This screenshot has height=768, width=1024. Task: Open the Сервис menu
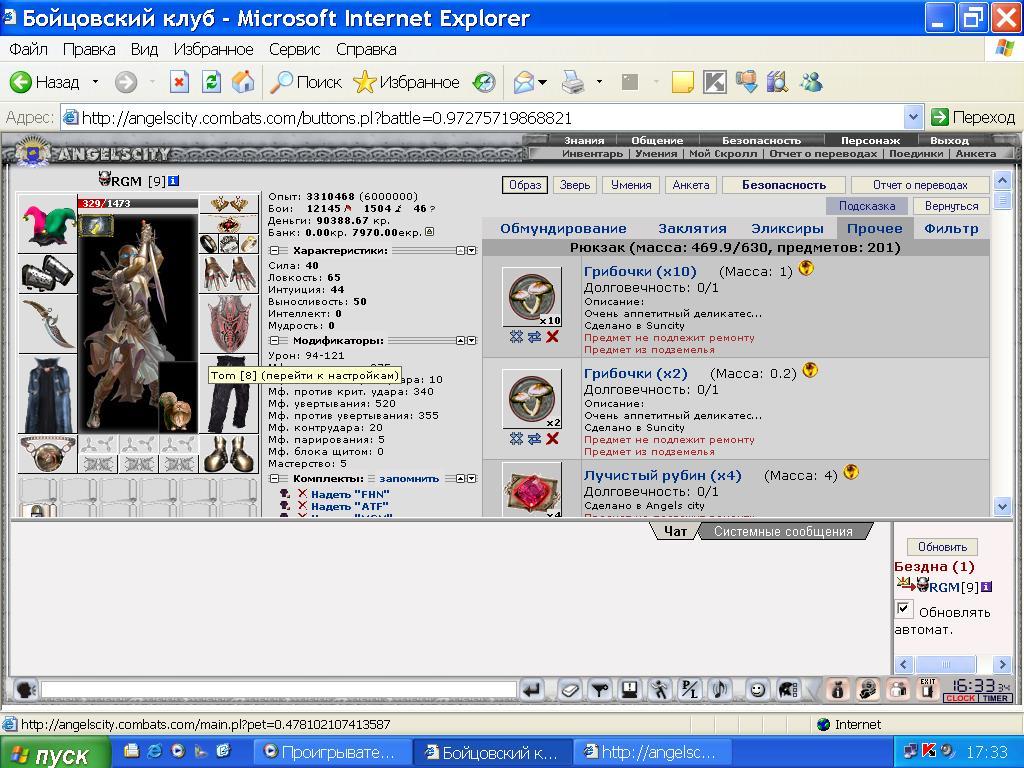[295, 49]
